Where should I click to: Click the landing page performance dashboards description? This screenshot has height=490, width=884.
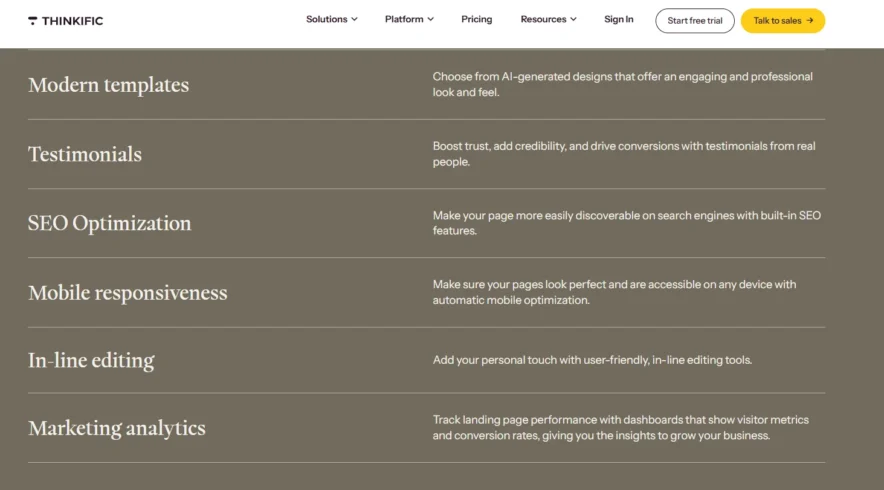click(x=620, y=428)
